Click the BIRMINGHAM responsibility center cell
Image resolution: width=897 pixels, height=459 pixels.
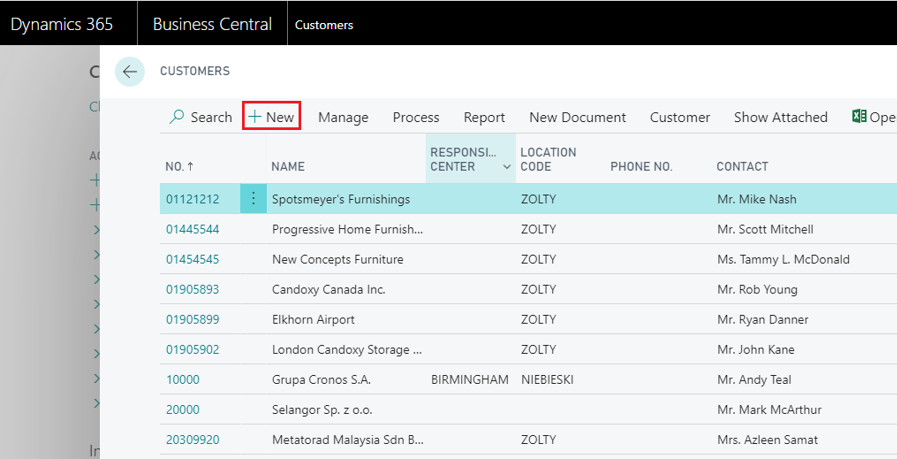(x=470, y=379)
